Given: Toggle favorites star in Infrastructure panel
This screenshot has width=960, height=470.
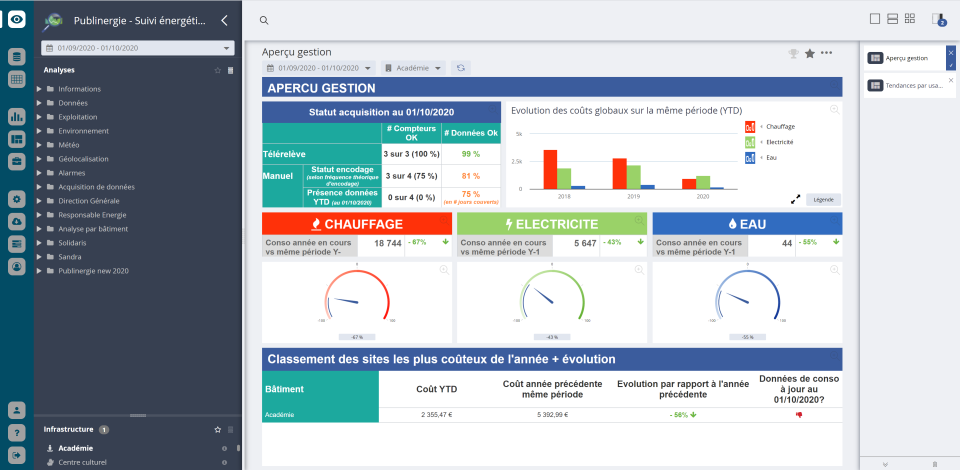Looking at the screenshot, I should pos(217,429).
